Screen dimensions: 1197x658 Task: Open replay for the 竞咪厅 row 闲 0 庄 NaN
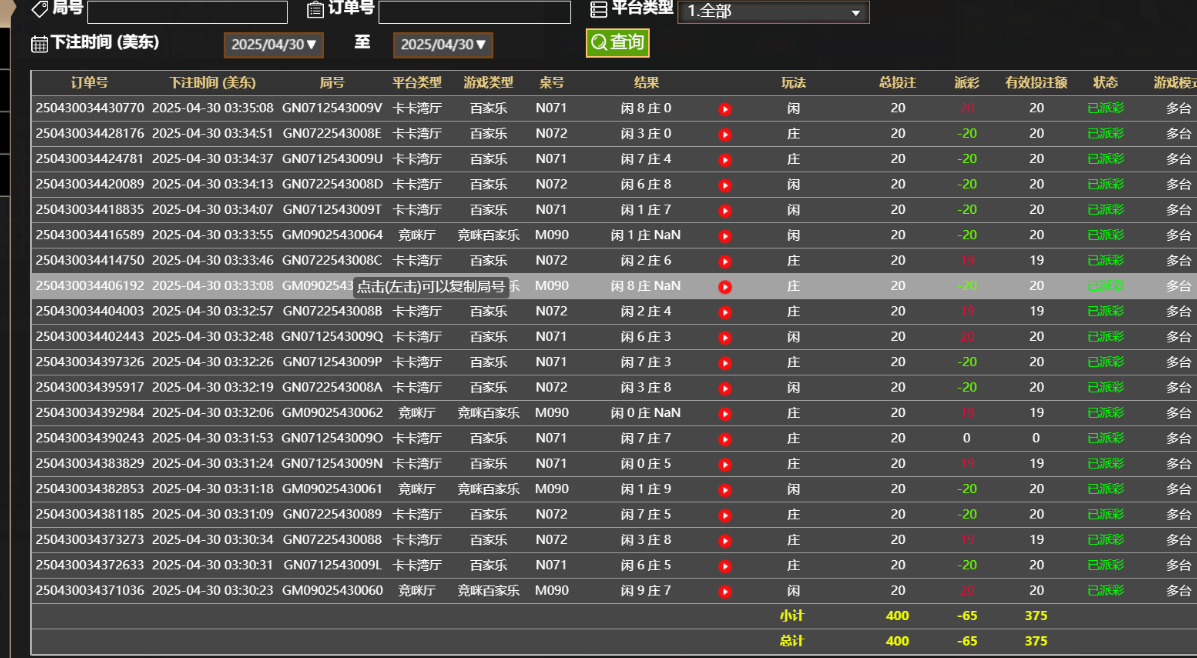(x=727, y=412)
